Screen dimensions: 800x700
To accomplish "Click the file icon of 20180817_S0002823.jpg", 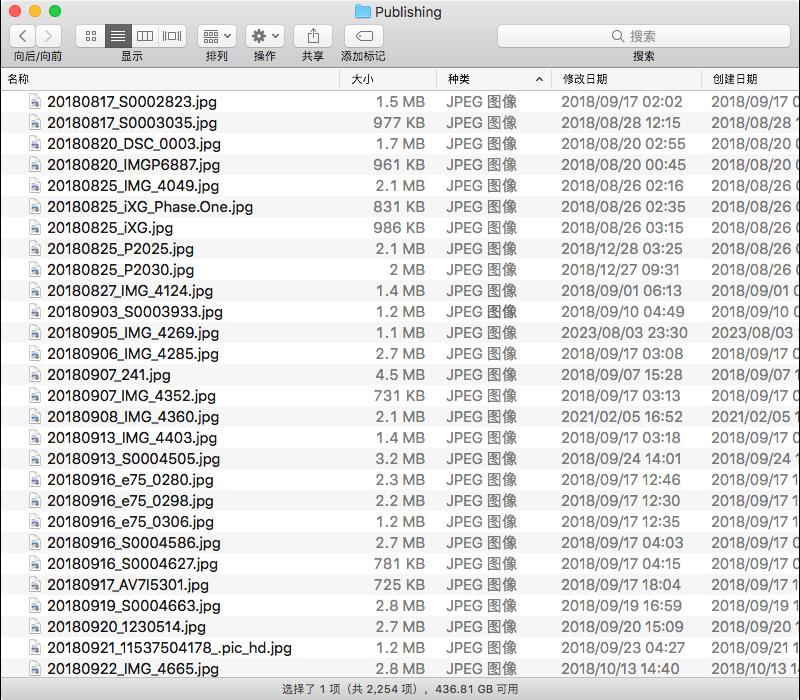I will 35,102.
